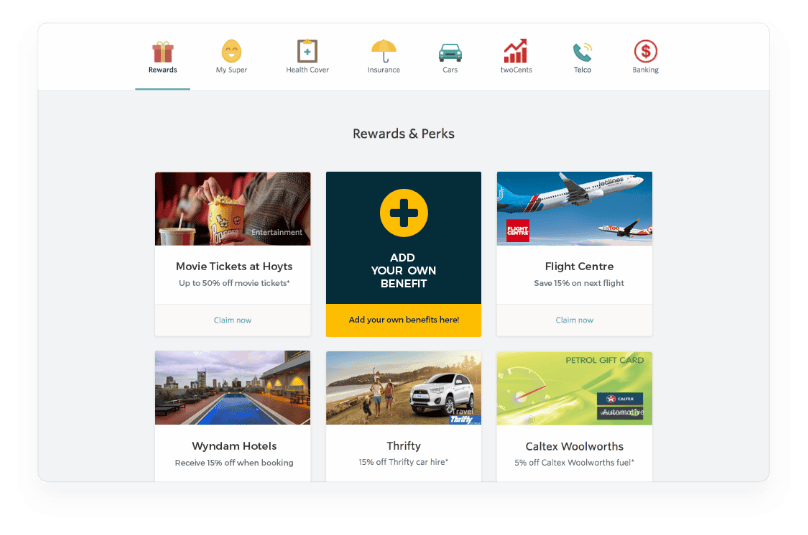The height and width of the screenshot is (535, 808).
Task: Click Add your own benefits here button
Action: coord(403,320)
